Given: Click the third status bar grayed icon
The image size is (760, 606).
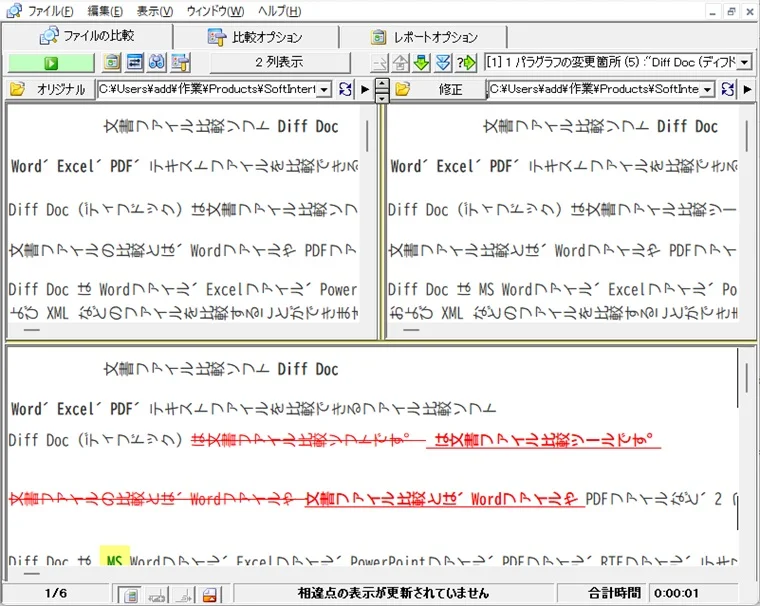Looking at the screenshot, I should tap(184, 594).
